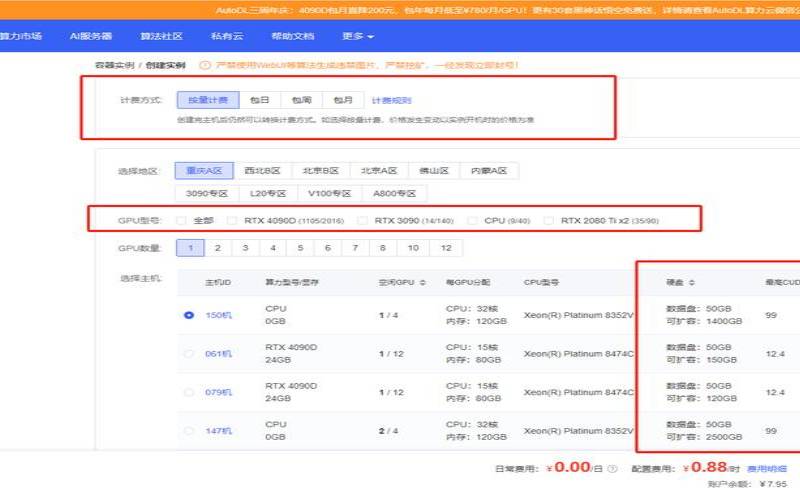Select host 061机 radio button
The width and height of the screenshot is (800, 500).
point(189,353)
